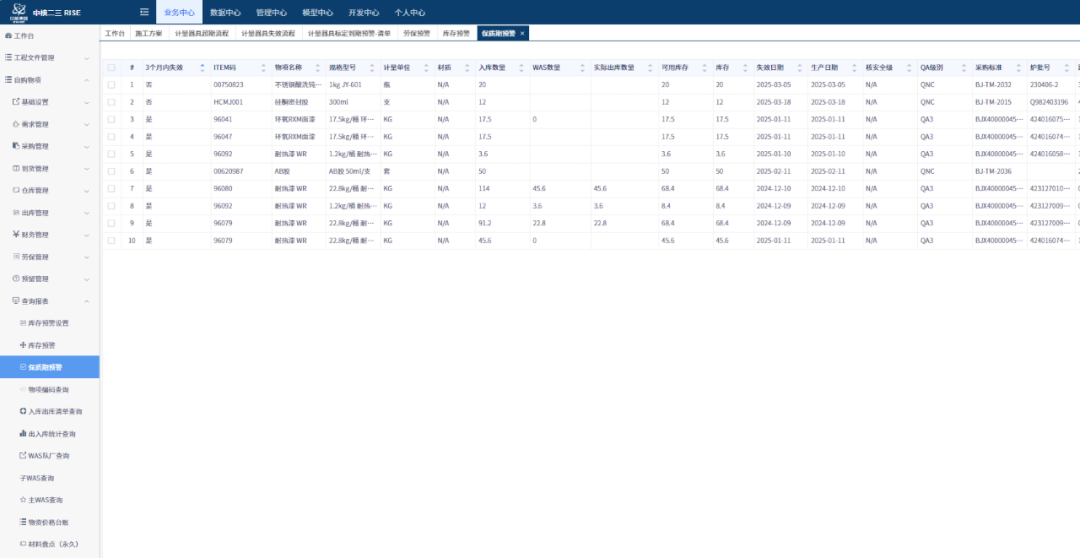Click the 出入库统计查询 bar chart icon

[x=23, y=434]
